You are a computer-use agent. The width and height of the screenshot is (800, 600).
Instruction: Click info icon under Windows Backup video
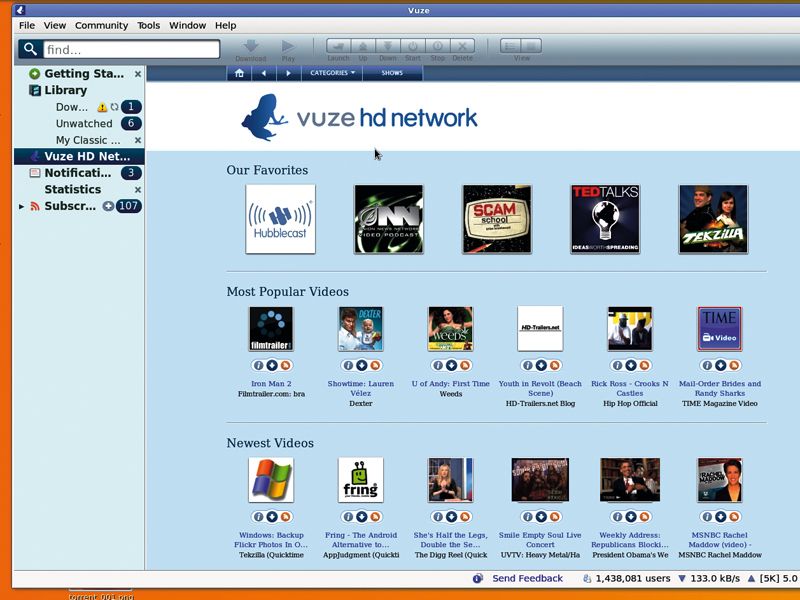258,517
